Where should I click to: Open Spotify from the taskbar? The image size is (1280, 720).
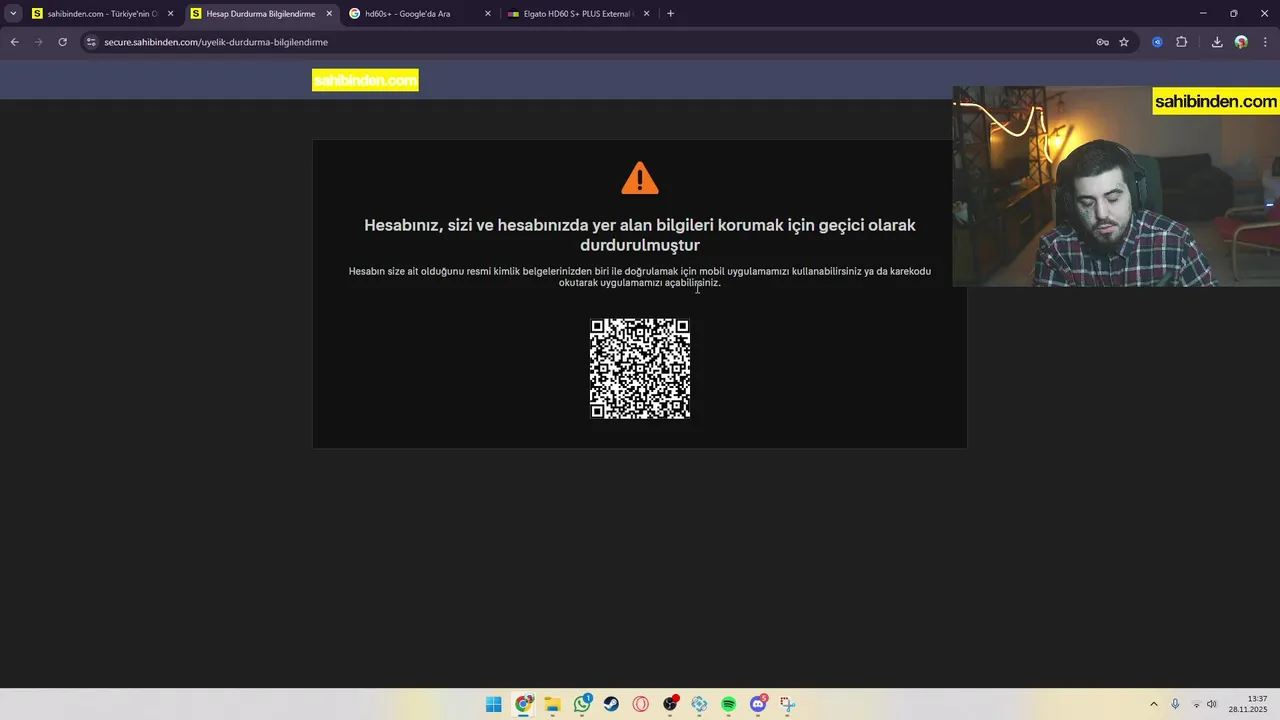729,704
